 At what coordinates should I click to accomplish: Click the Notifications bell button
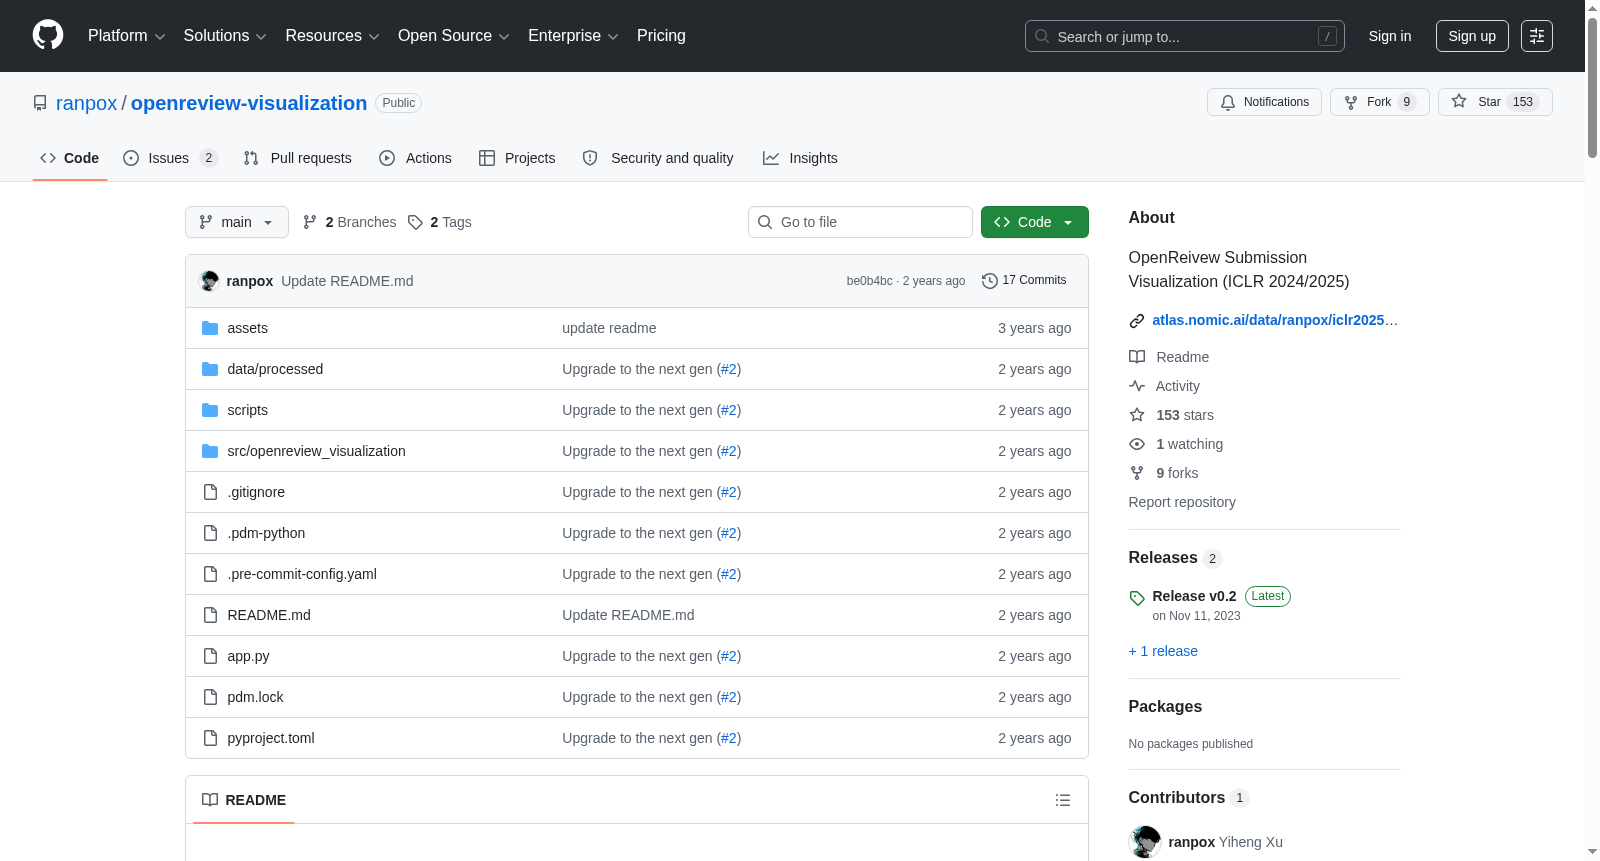[1264, 102]
